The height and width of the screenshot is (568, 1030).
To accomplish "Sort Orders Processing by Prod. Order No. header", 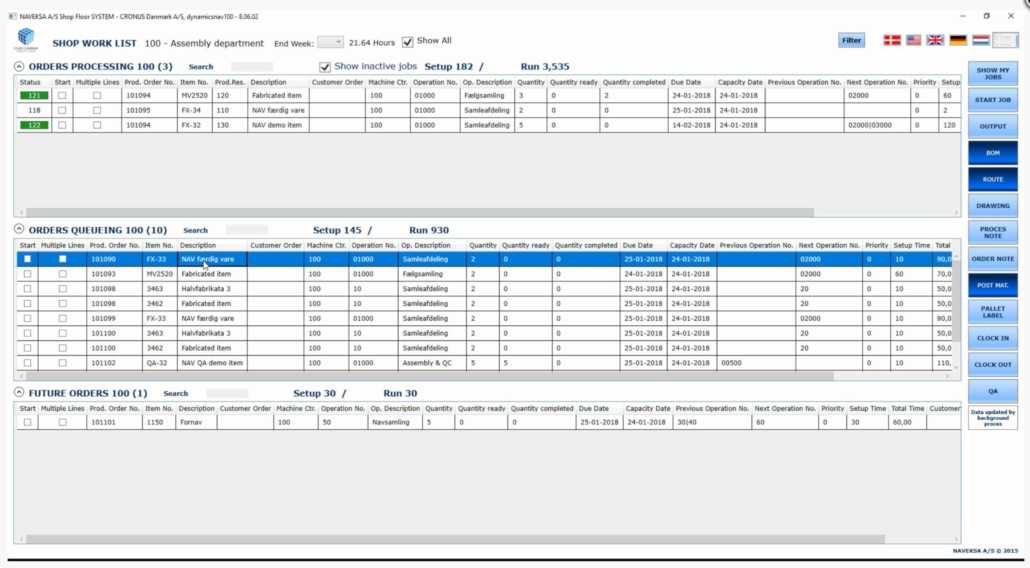I will pos(150,82).
